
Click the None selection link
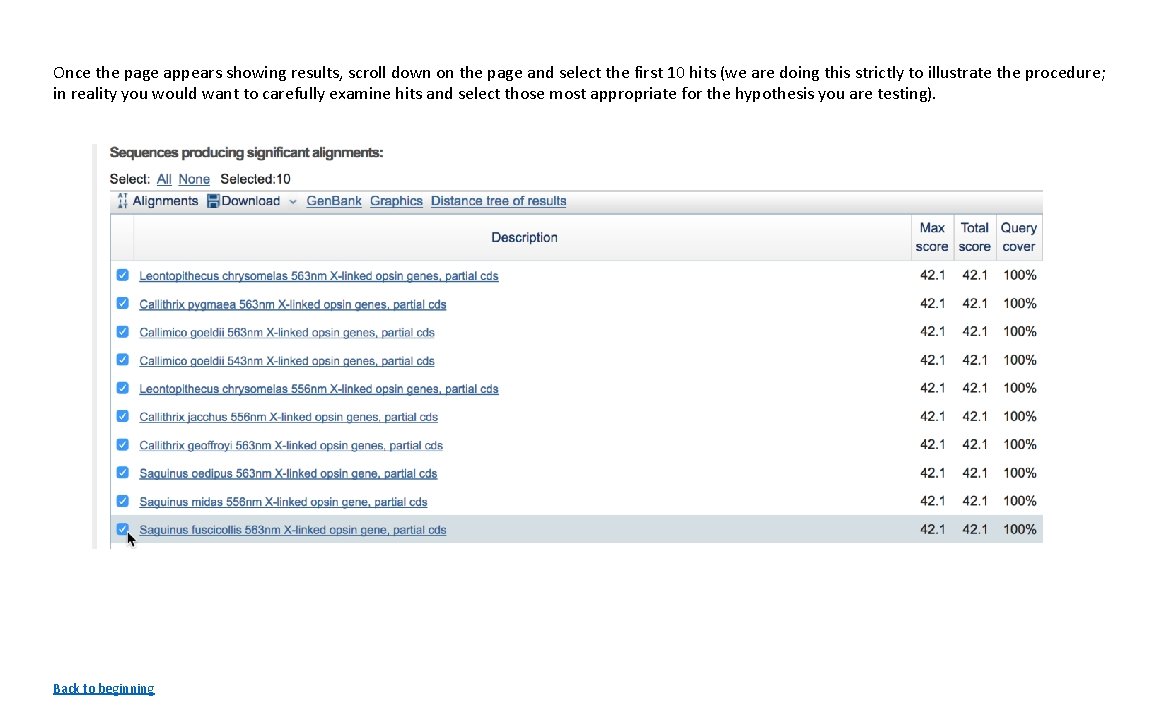pyautogui.click(x=193, y=178)
